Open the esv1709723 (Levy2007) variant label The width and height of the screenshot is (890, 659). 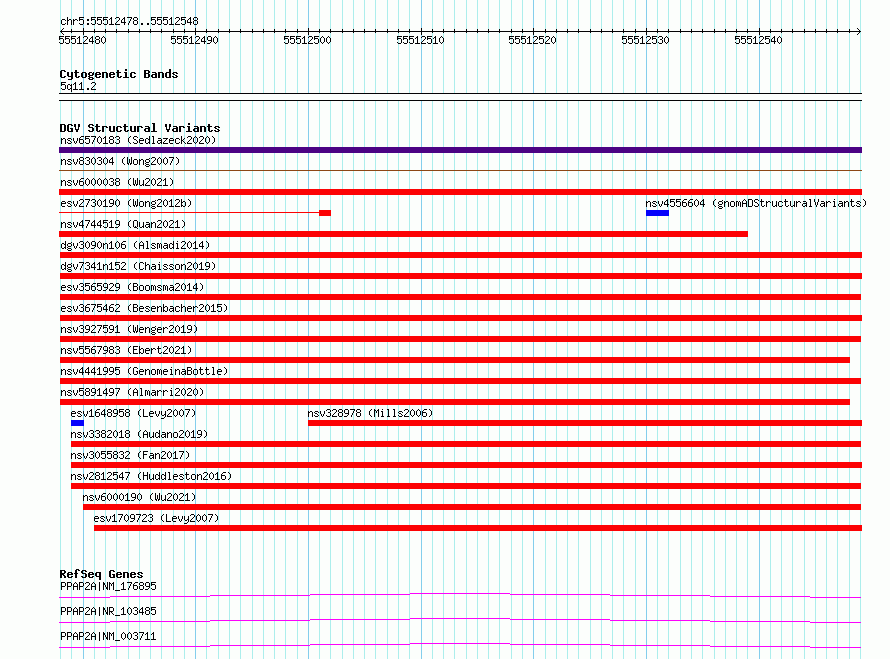[x=156, y=518]
